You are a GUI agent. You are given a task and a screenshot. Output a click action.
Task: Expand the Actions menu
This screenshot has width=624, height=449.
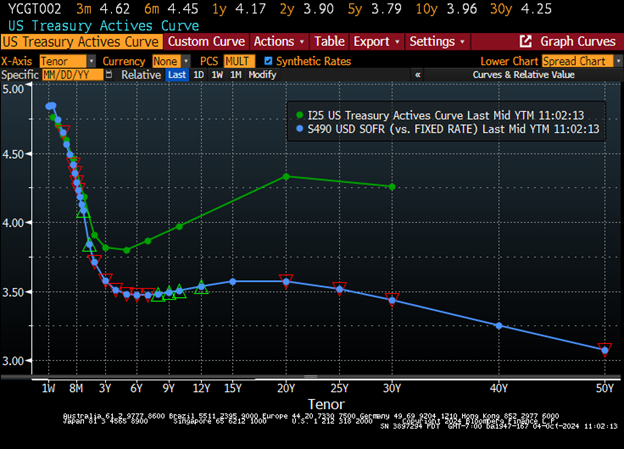pyautogui.click(x=279, y=41)
